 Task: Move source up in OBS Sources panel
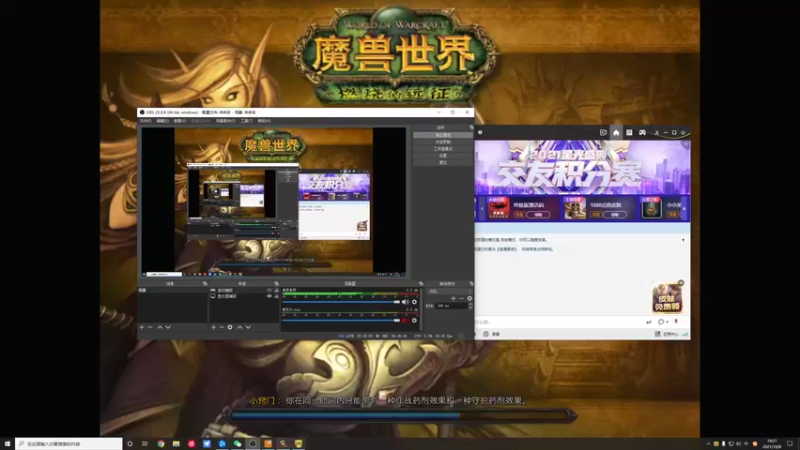(x=240, y=327)
